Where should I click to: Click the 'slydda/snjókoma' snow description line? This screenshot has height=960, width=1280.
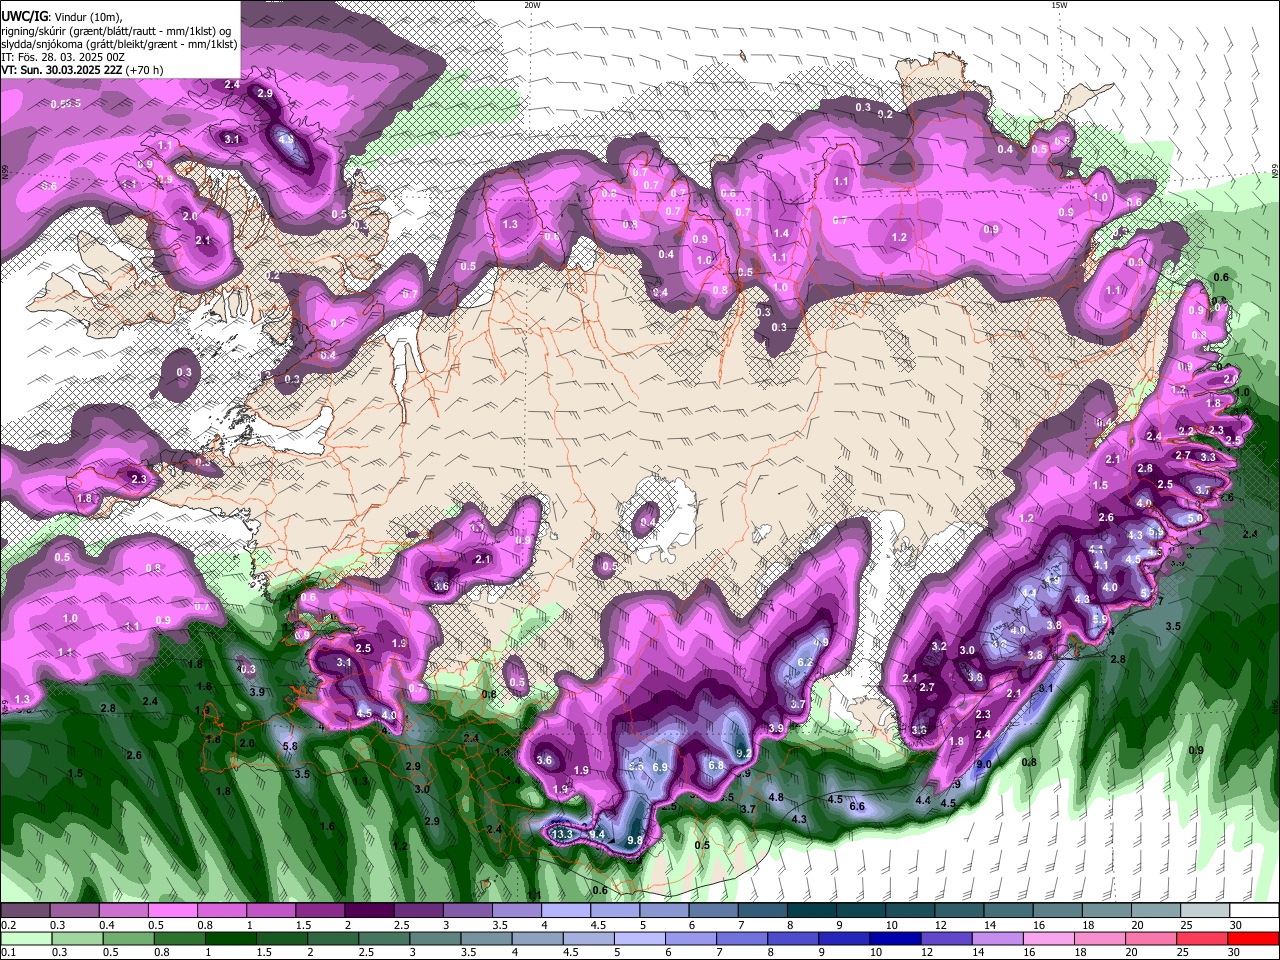coord(119,44)
